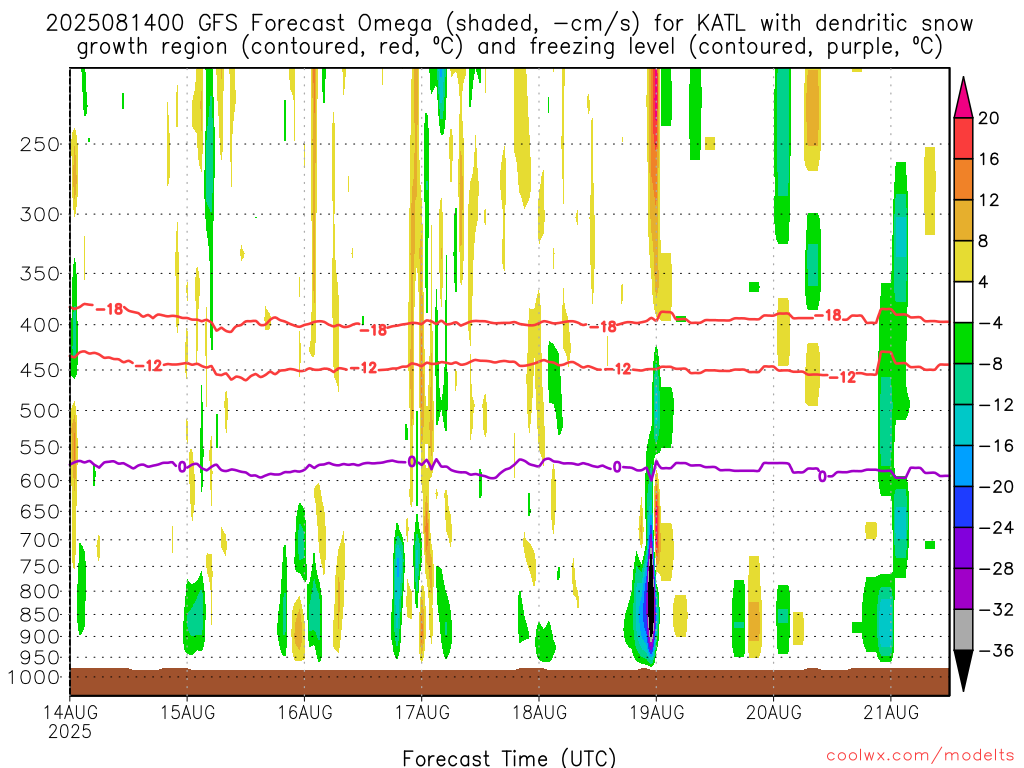Image resolution: width=1024 pixels, height=768 pixels.
Task: Click the colorbar value -24
Action: click(996, 528)
